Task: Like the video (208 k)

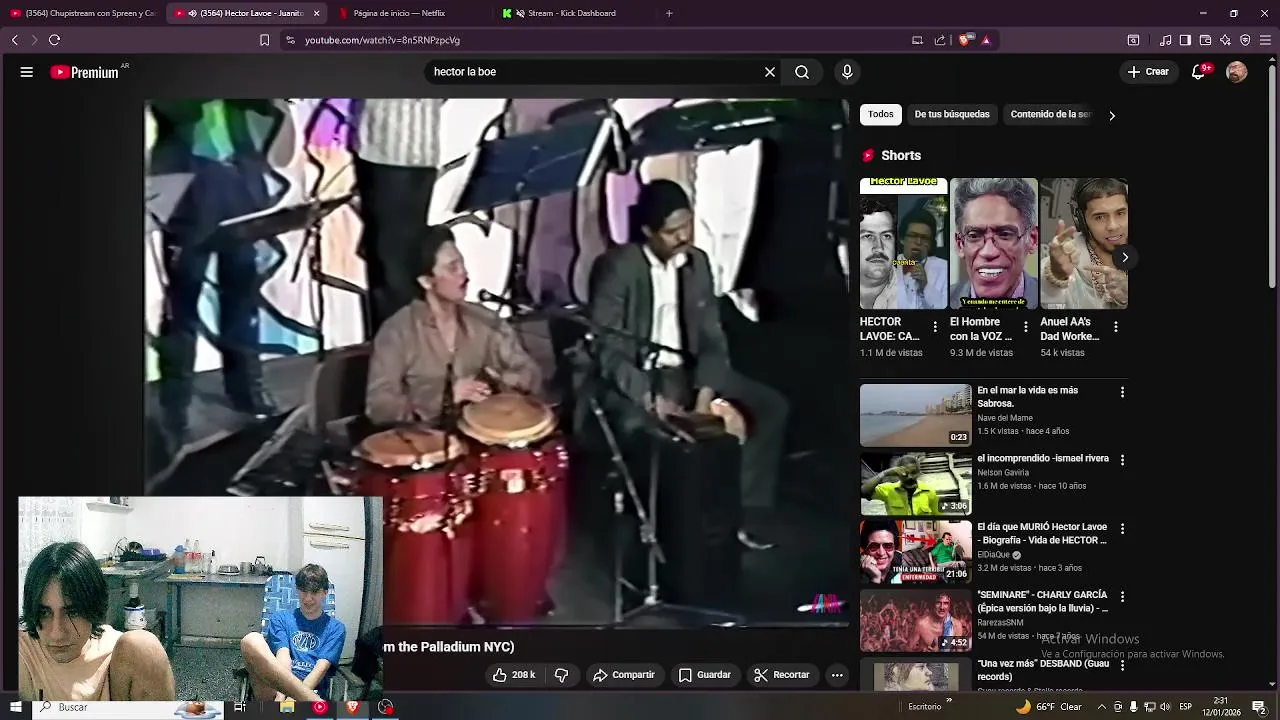Action: pyautogui.click(x=513, y=675)
